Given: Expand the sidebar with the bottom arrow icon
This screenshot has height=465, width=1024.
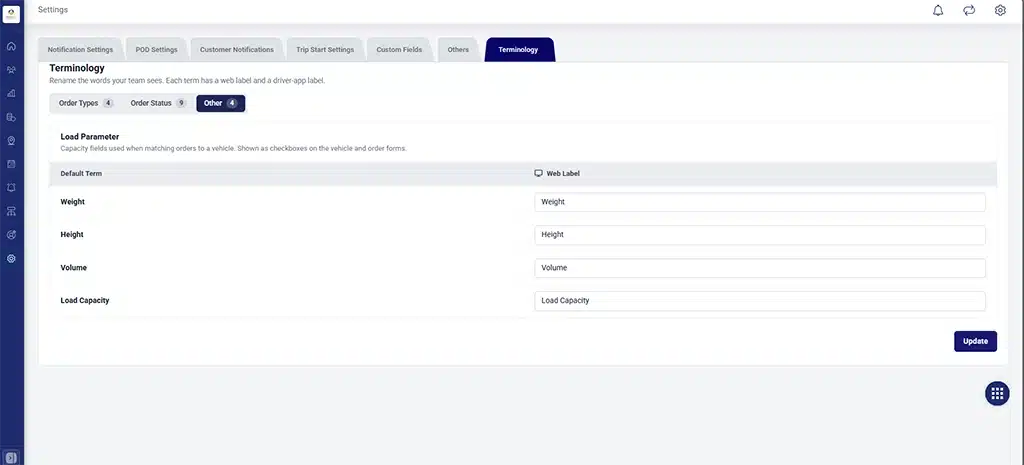Looking at the screenshot, I should click(x=11, y=457).
